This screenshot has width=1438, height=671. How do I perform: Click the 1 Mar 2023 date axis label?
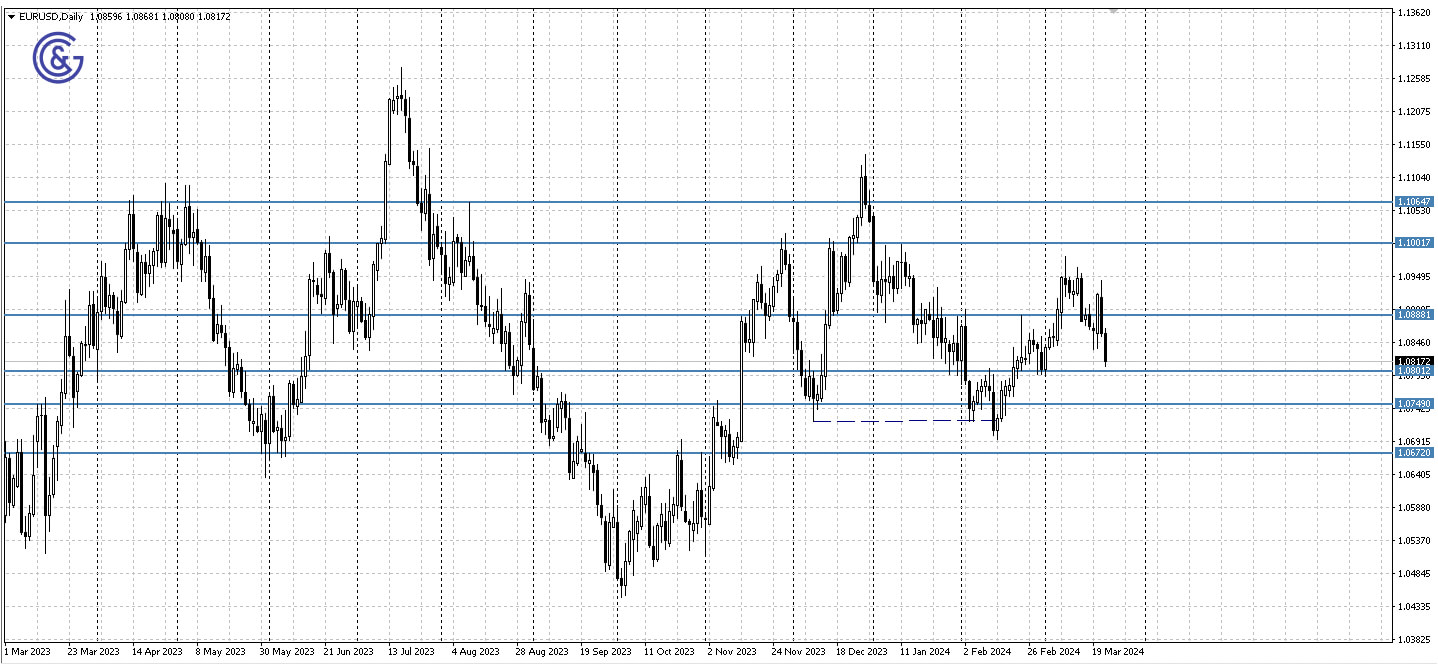pyautogui.click(x=28, y=651)
